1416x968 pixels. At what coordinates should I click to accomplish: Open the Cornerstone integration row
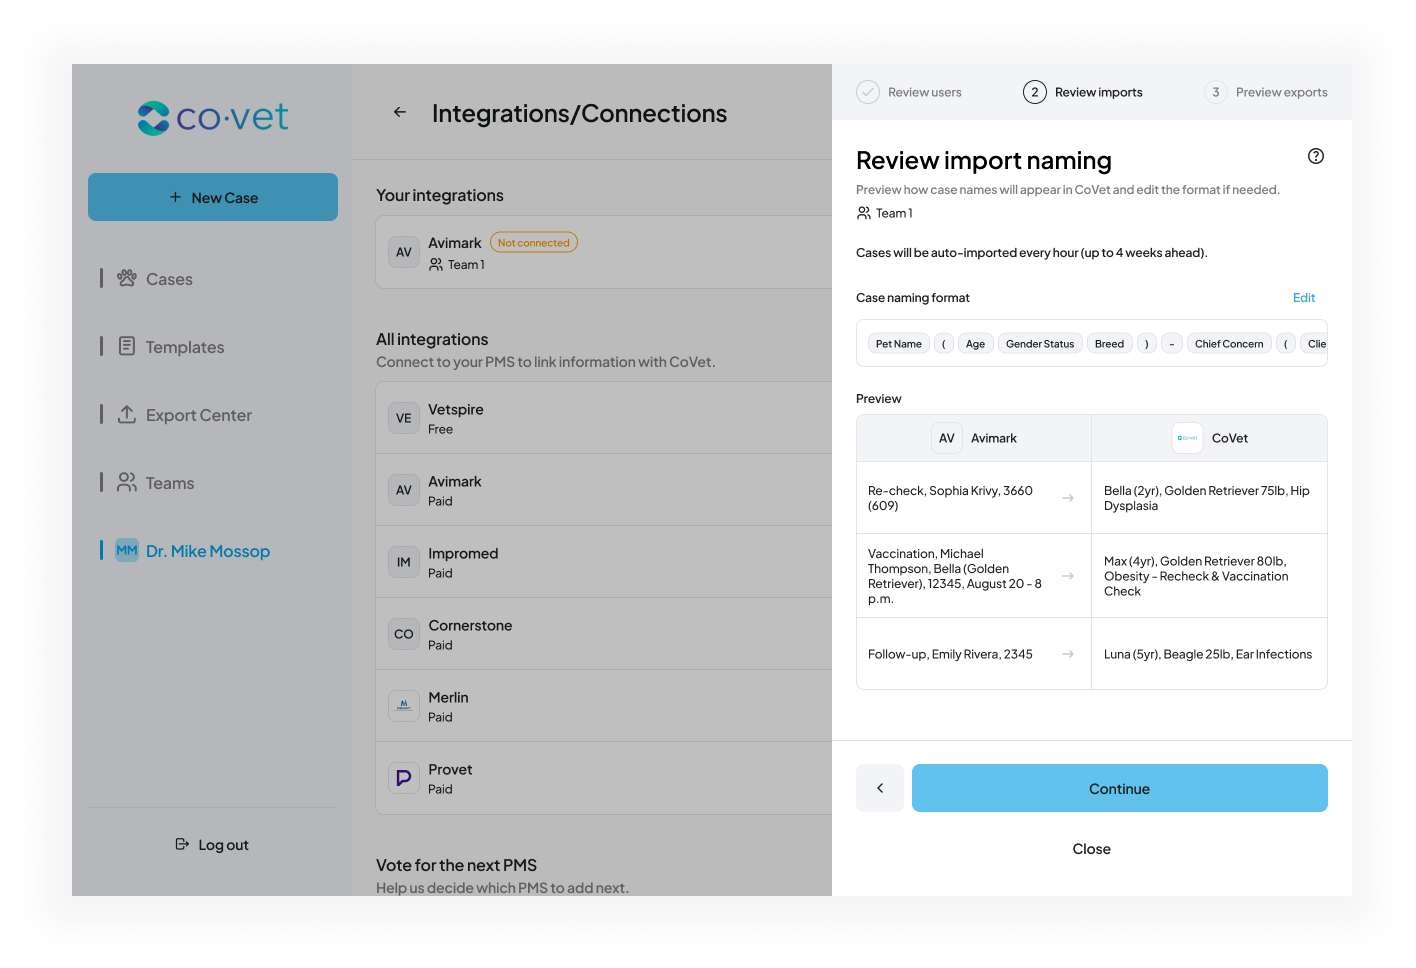tap(604, 634)
